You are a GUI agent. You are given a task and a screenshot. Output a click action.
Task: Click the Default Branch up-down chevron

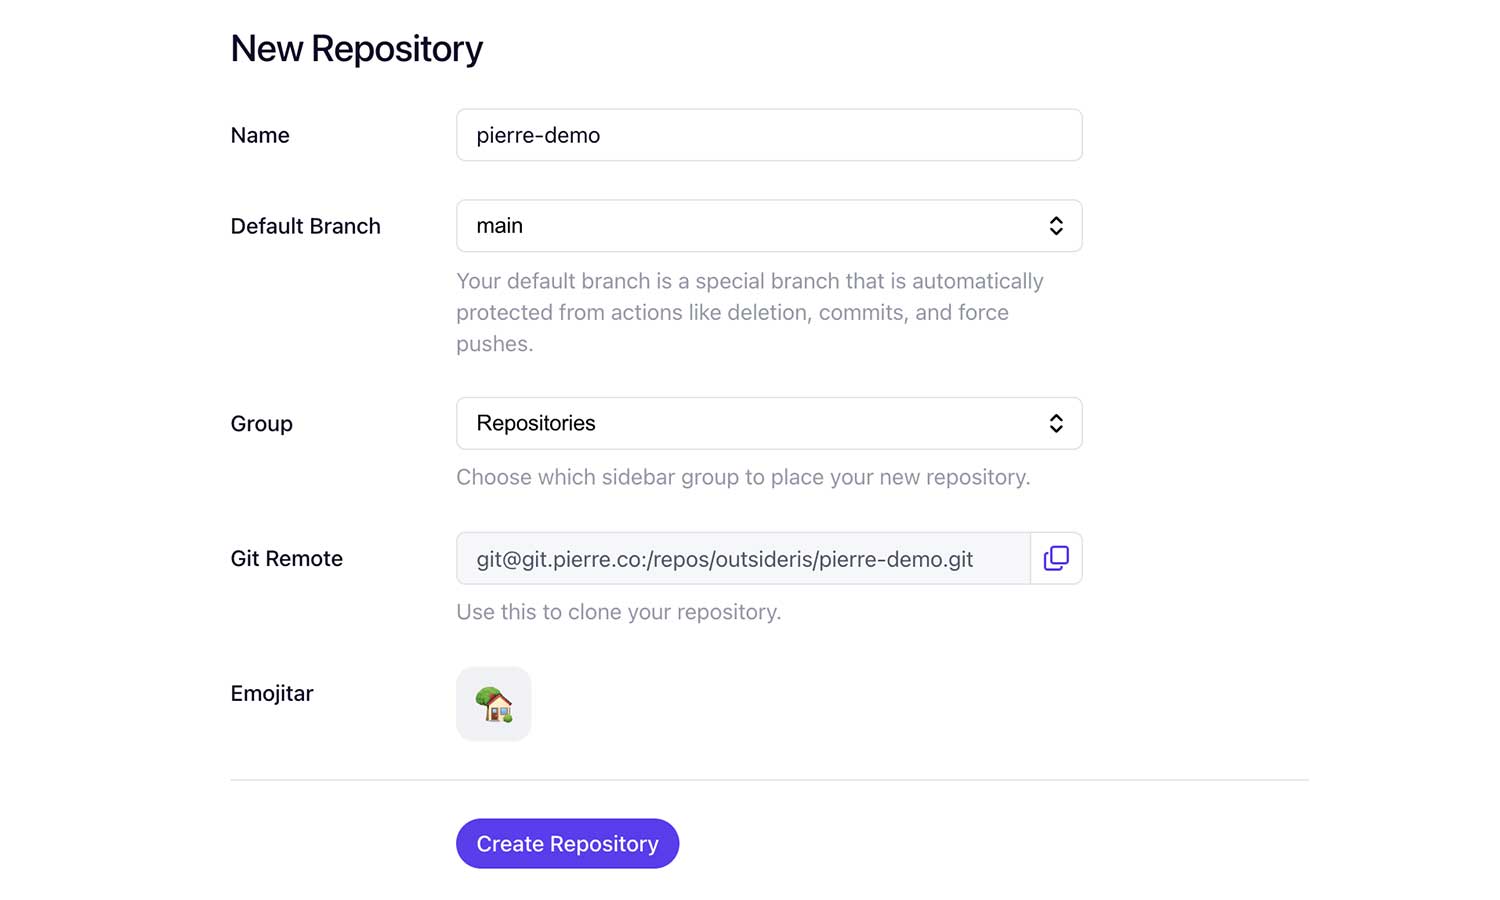click(1056, 226)
